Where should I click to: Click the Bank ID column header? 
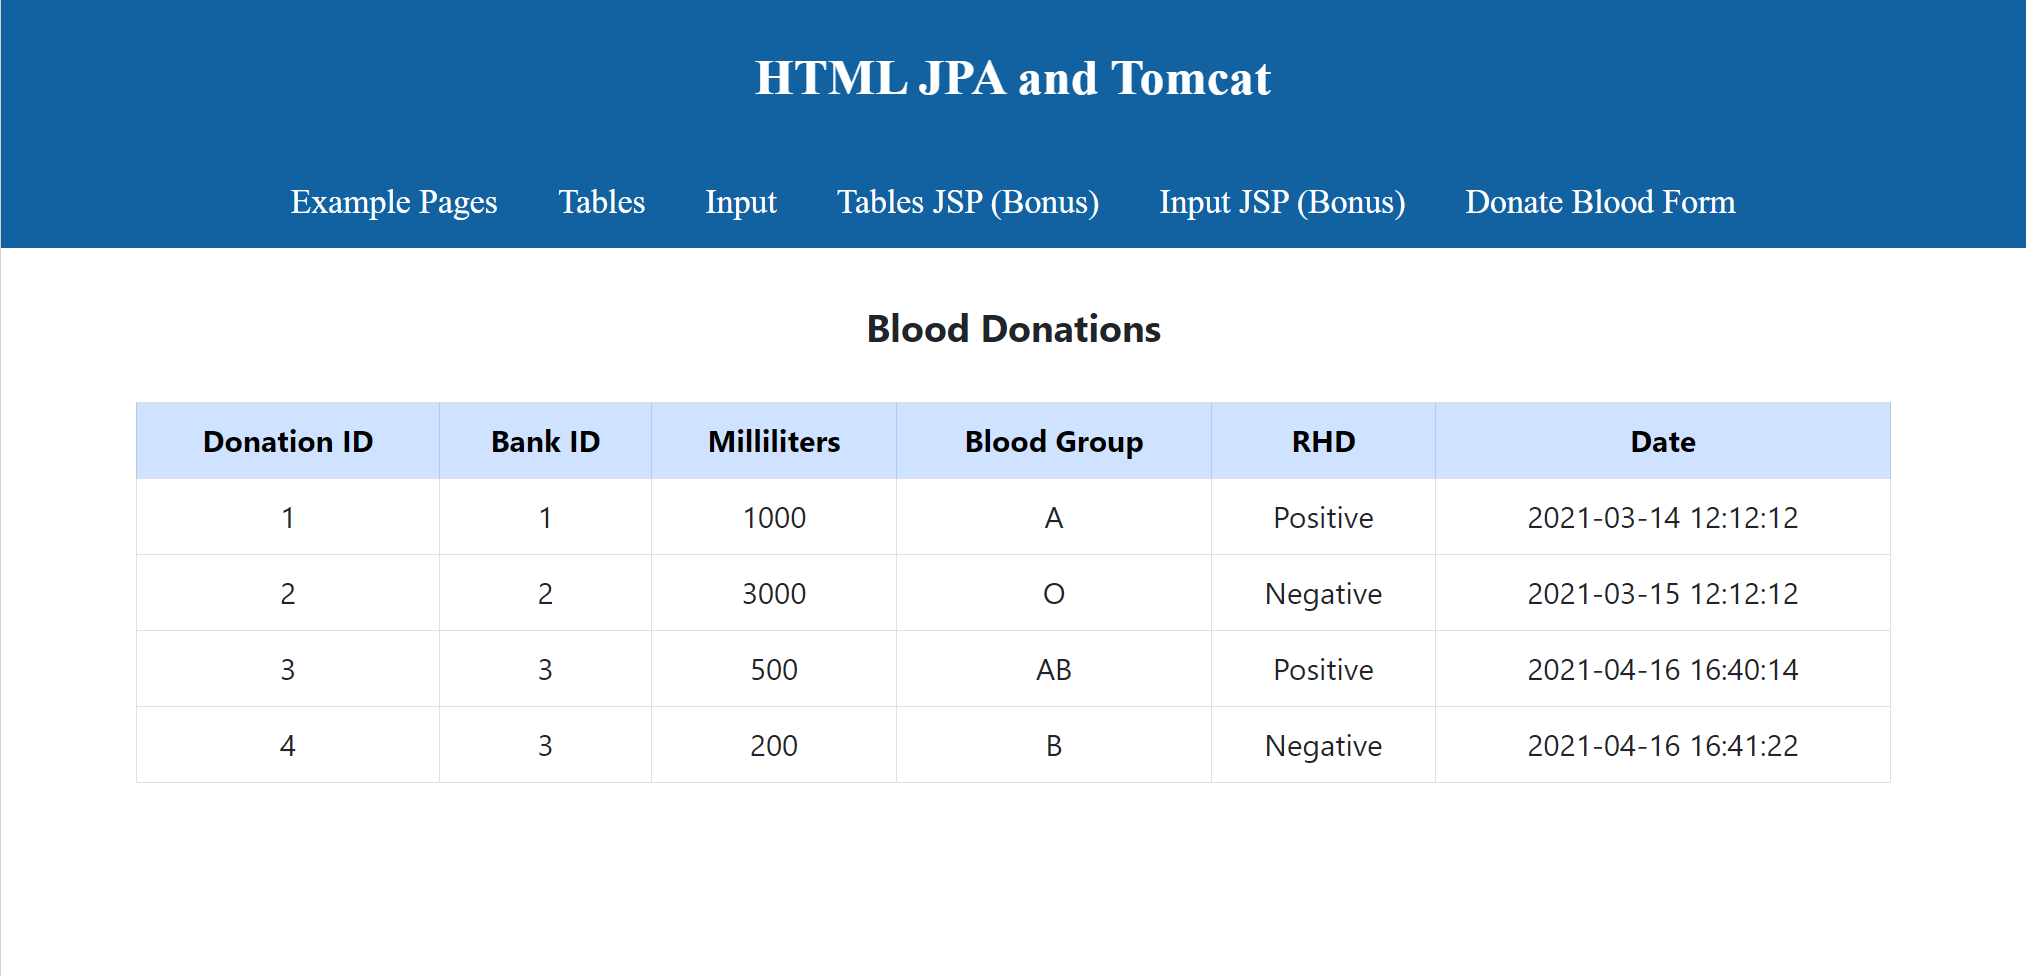pos(545,441)
